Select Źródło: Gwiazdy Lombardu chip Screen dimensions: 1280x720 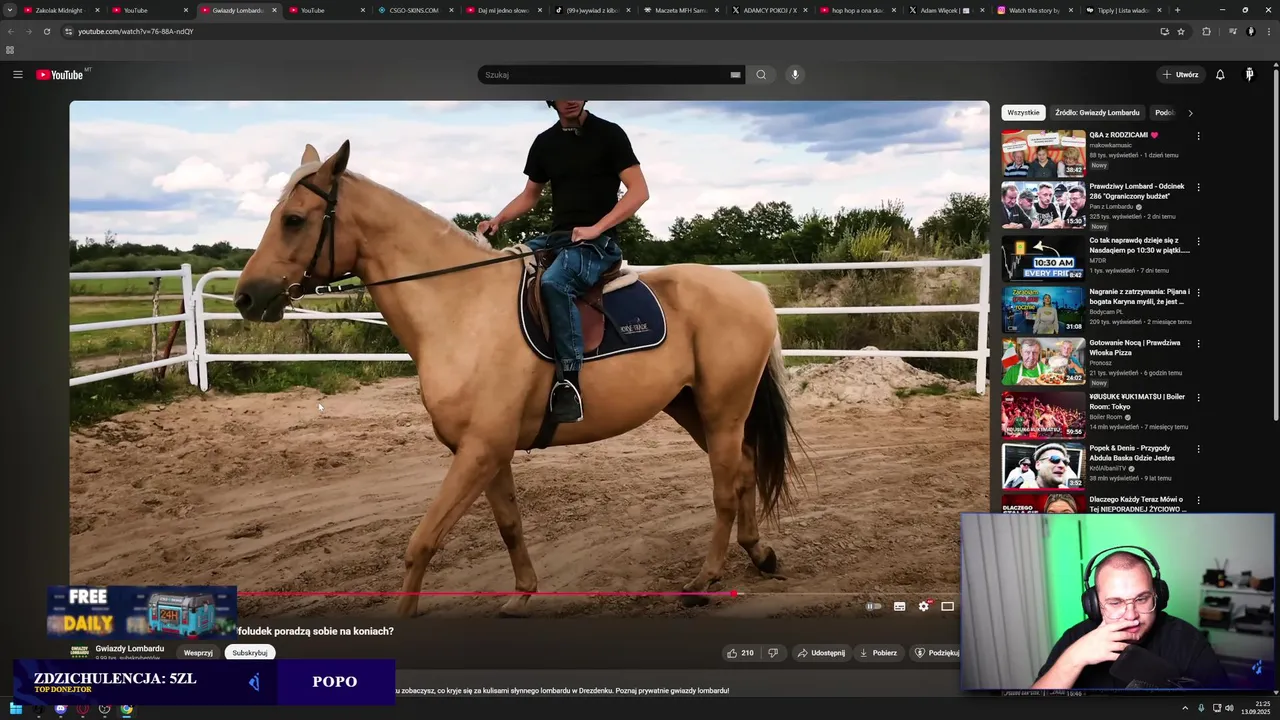pyautogui.click(x=1097, y=113)
